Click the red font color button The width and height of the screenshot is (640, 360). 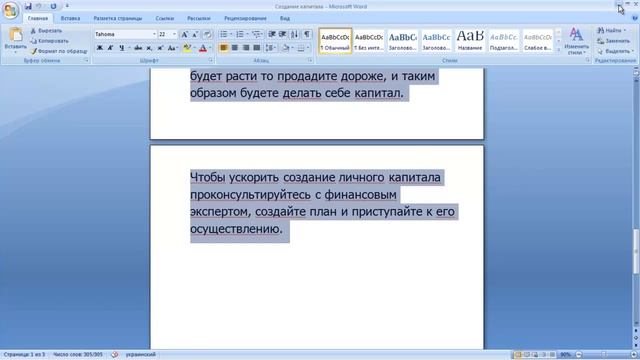tap(203, 48)
